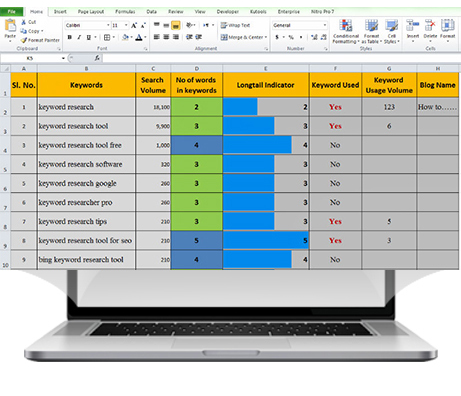This screenshot has width=461, height=396.
Task: Select the Format Painter tool
Action: (40, 40)
